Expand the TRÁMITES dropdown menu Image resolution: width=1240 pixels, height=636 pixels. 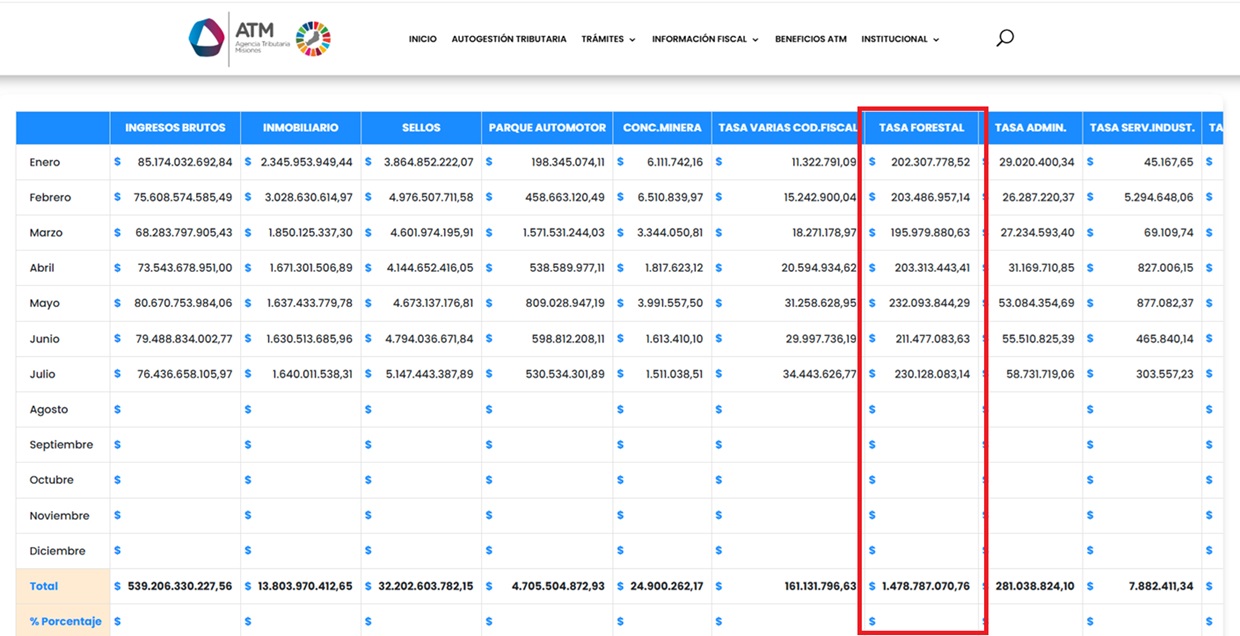(x=608, y=39)
